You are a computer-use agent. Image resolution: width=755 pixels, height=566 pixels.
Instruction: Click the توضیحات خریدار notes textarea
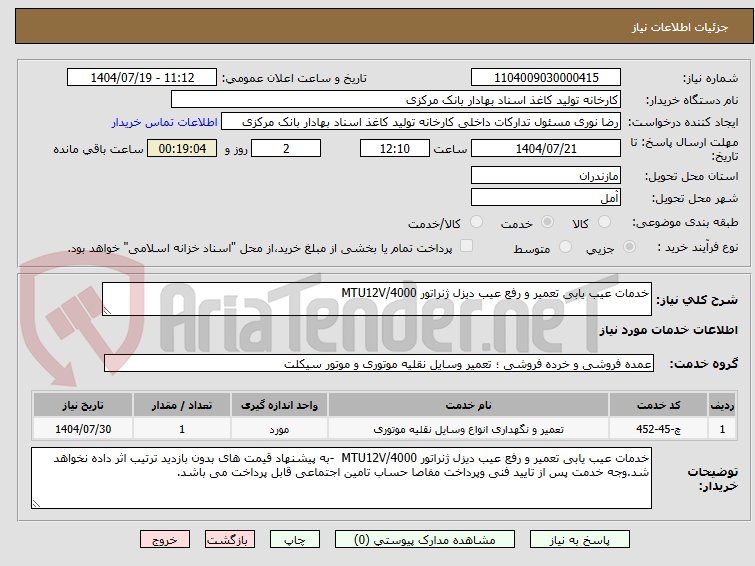point(341,478)
